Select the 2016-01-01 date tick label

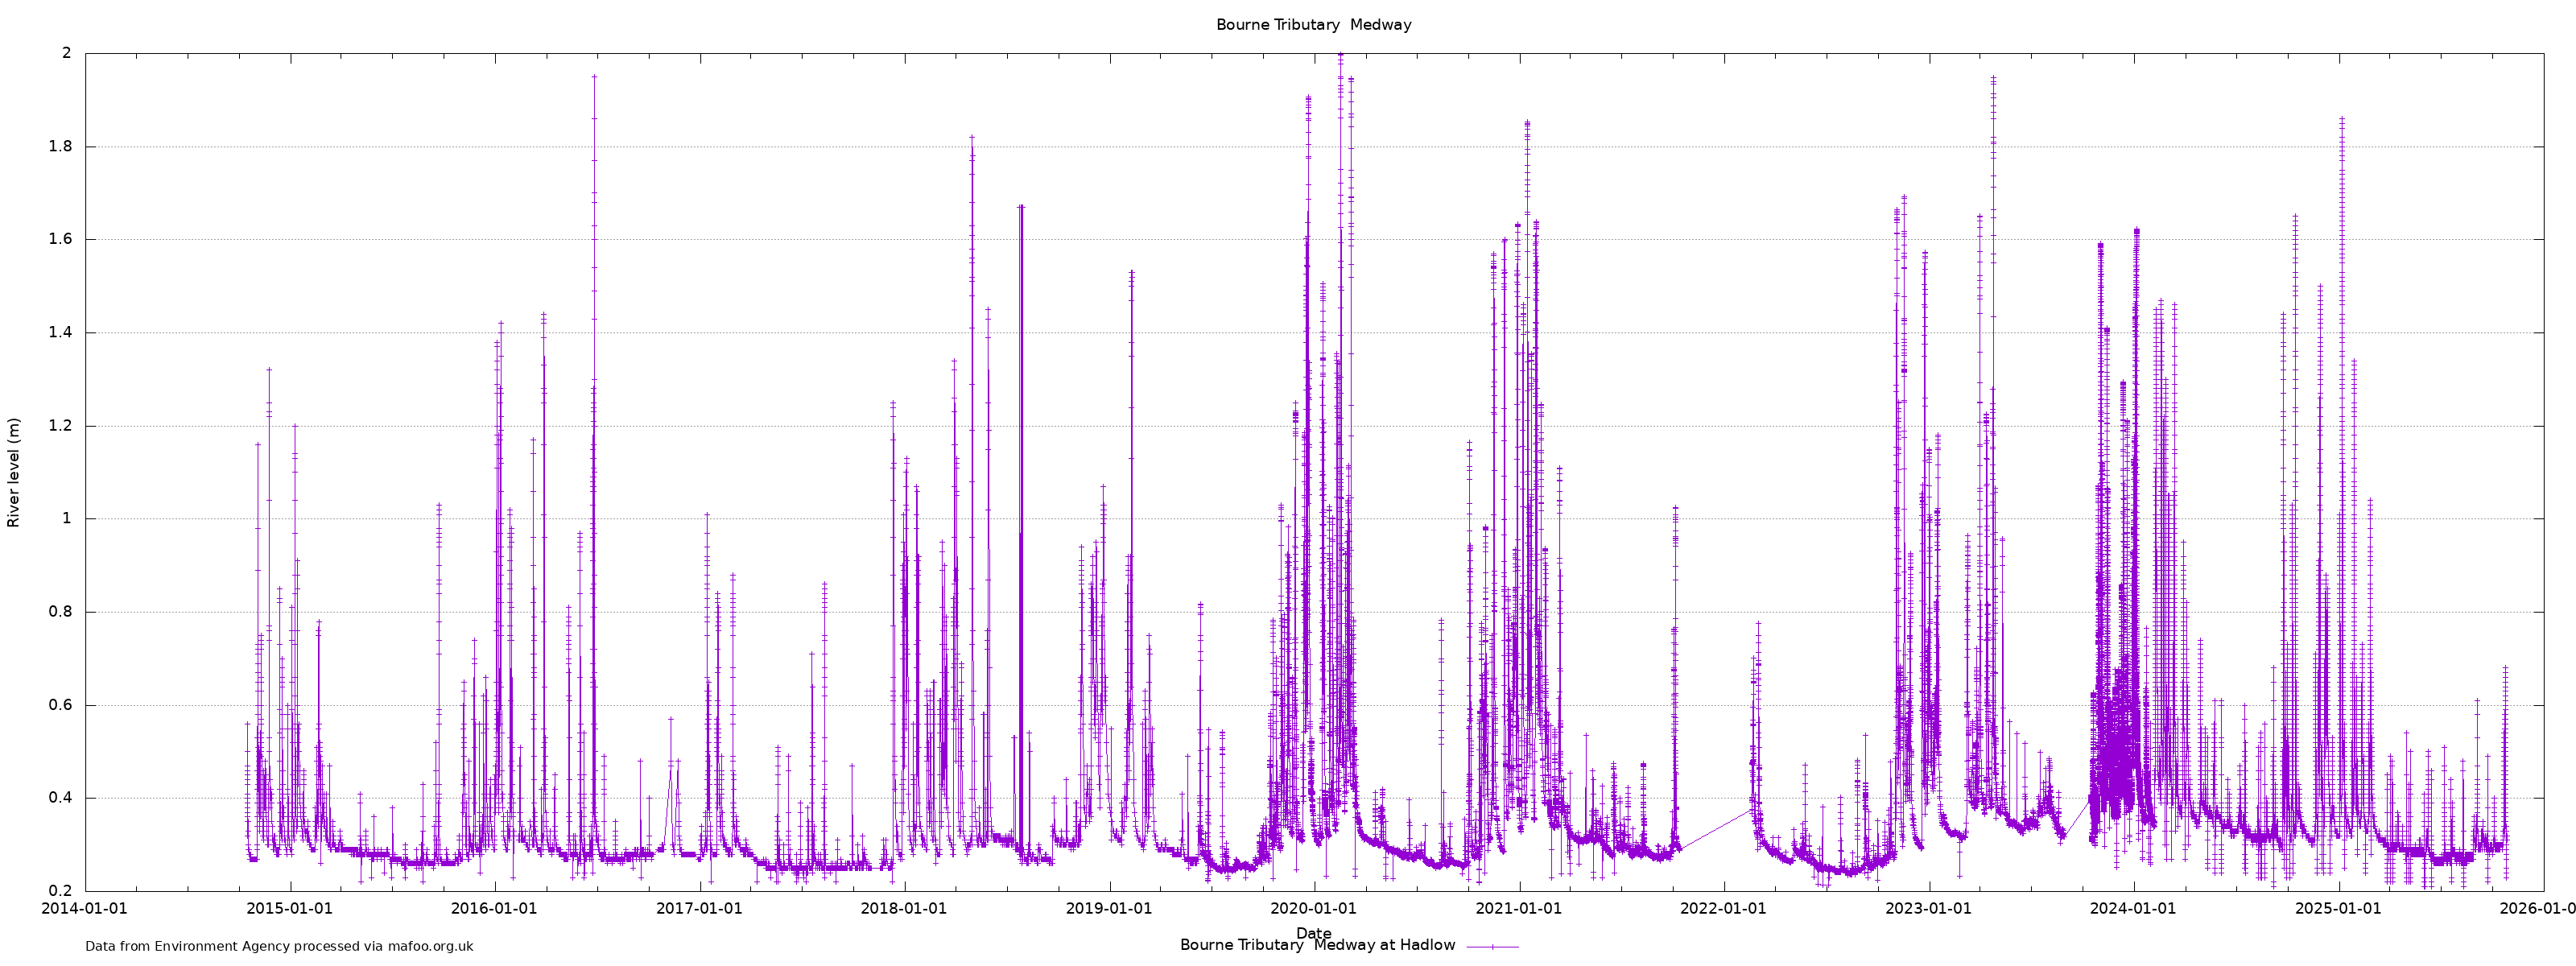(x=494, y=909)
